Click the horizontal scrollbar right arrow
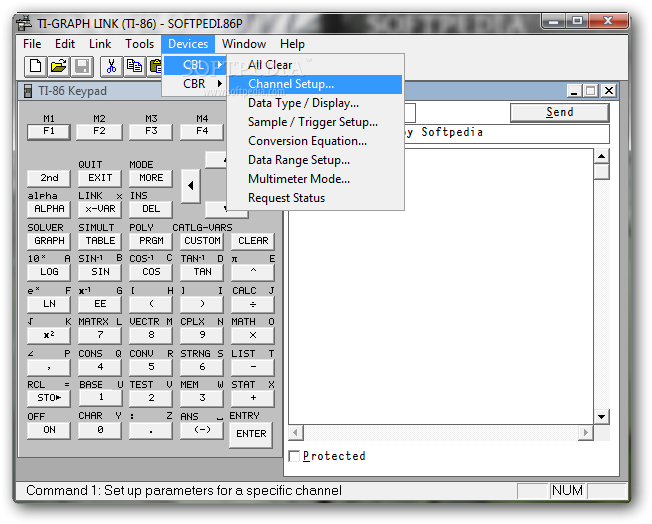Screen dimensions: 652x524 coord(585,433)
